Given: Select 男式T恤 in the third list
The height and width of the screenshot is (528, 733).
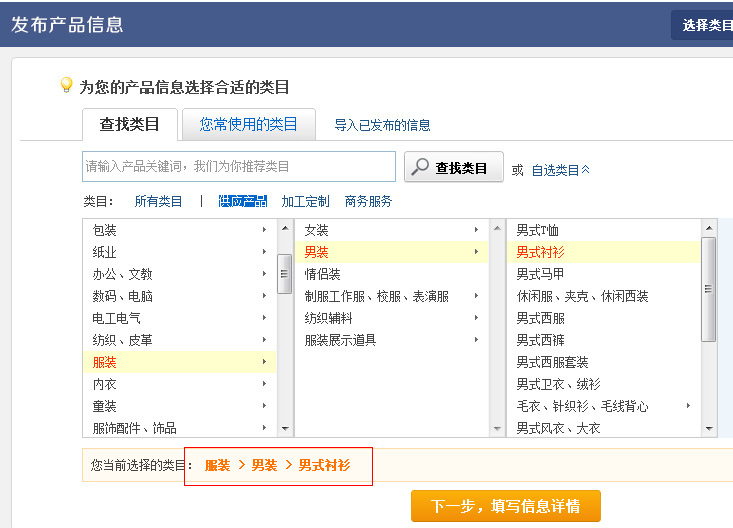Looking at the screenshot, I should coord(604,230).
